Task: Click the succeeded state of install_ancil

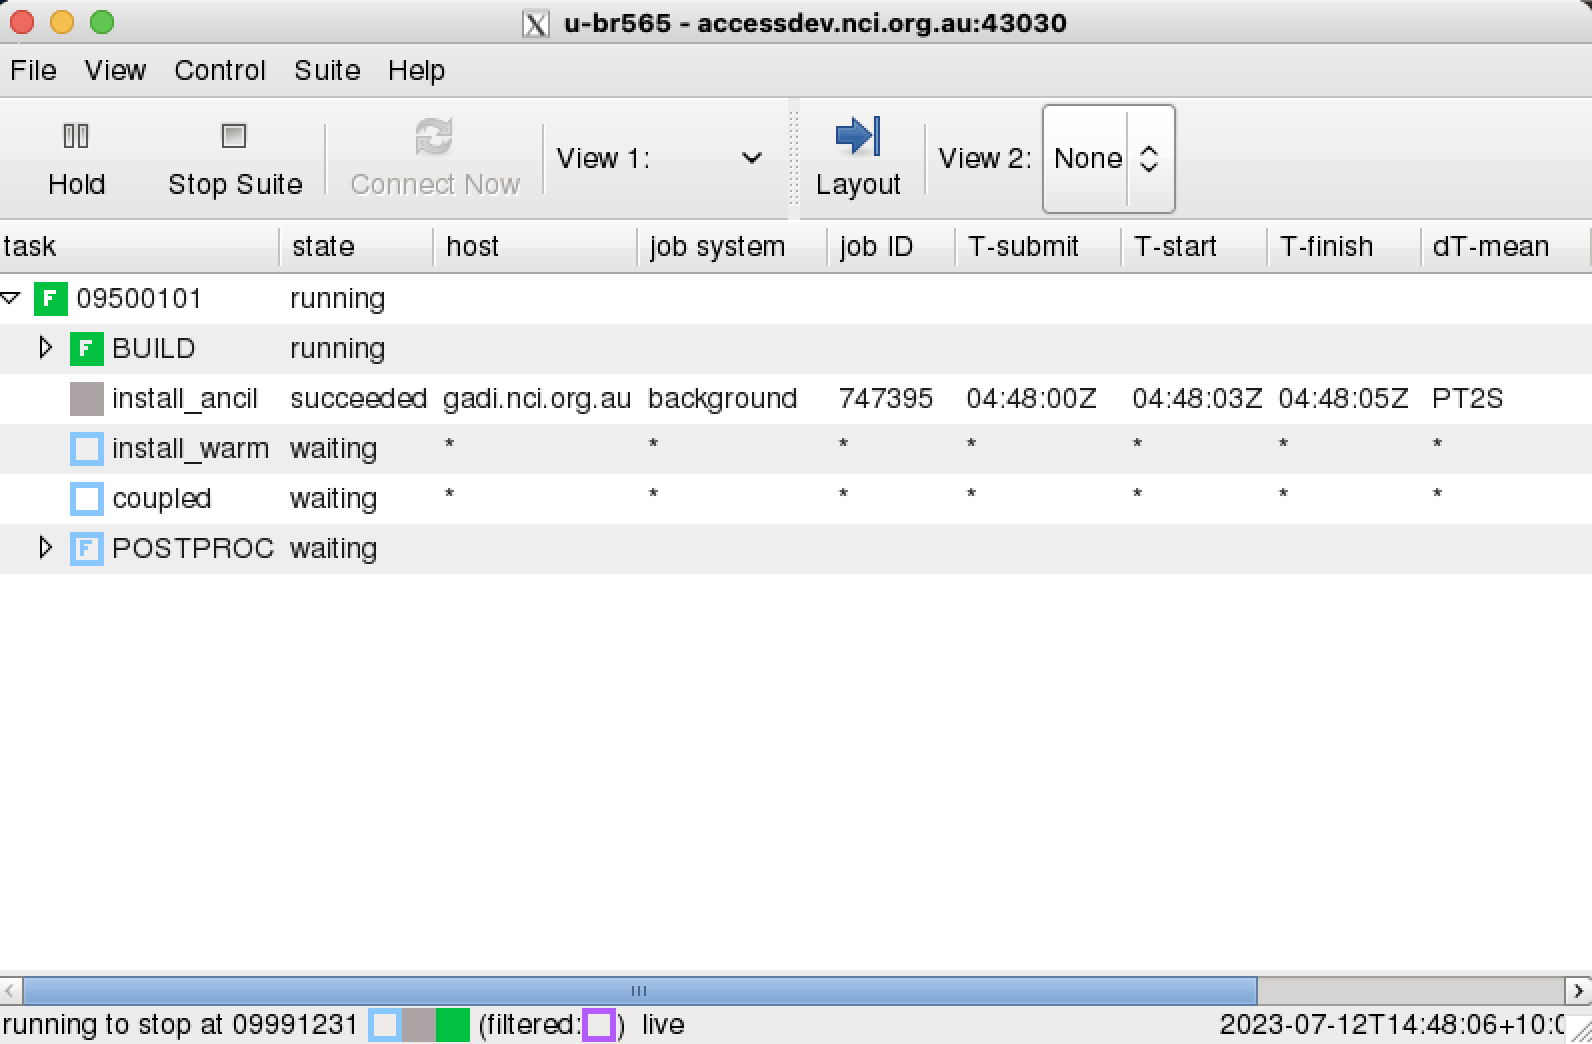Action: pos(358,398)
